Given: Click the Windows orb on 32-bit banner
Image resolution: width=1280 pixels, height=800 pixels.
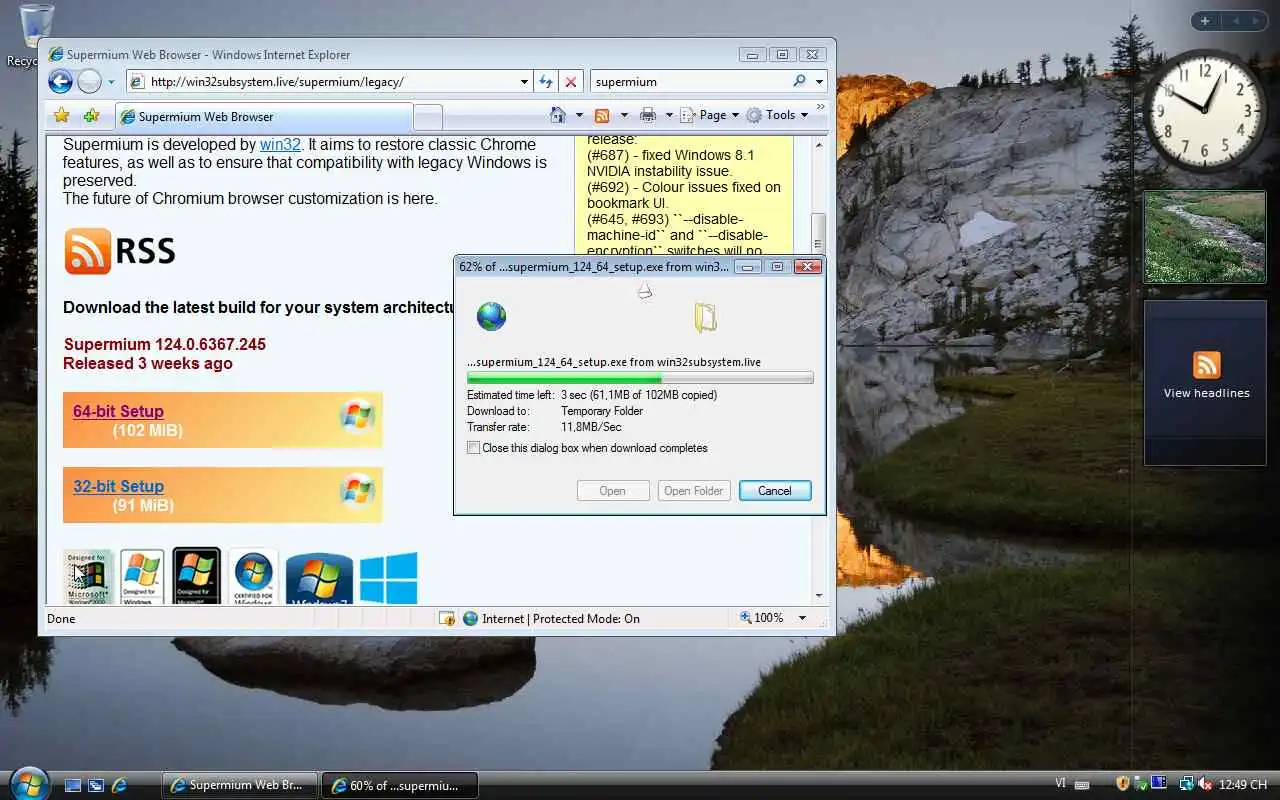Looking at the screenshot, I should (357, 490).
